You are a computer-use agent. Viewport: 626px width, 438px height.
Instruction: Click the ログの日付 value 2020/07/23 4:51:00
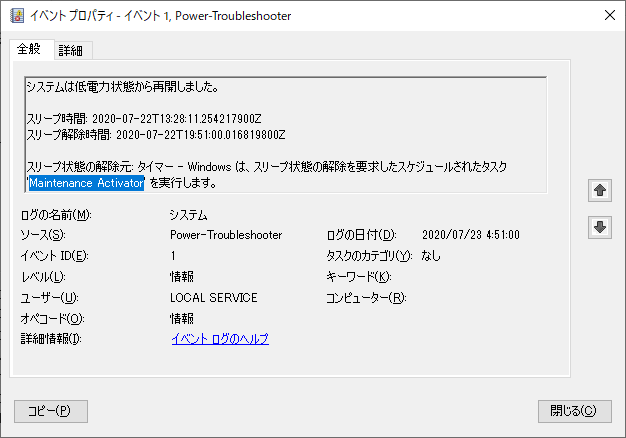(470, 235)
